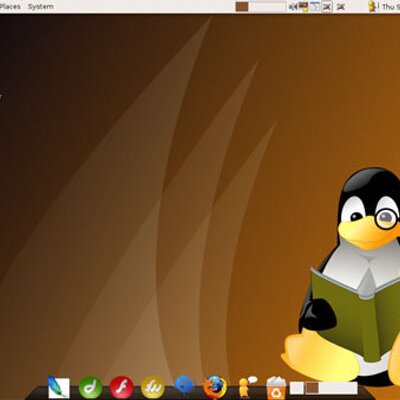This screenshot has width=400, height=400.
Task: Launch Fireworks from the yellow dock icon
Action: coord(153,387)
